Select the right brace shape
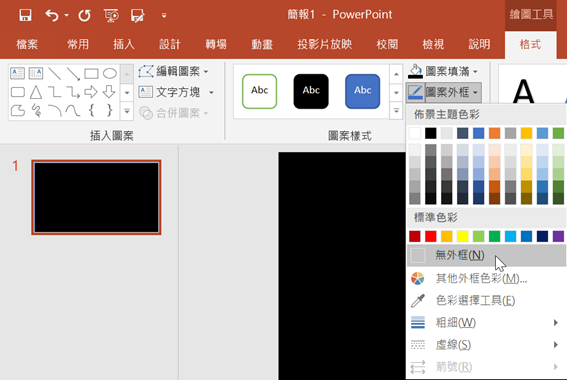Viewport: 567px width, 380px height. tap(109, 110)
